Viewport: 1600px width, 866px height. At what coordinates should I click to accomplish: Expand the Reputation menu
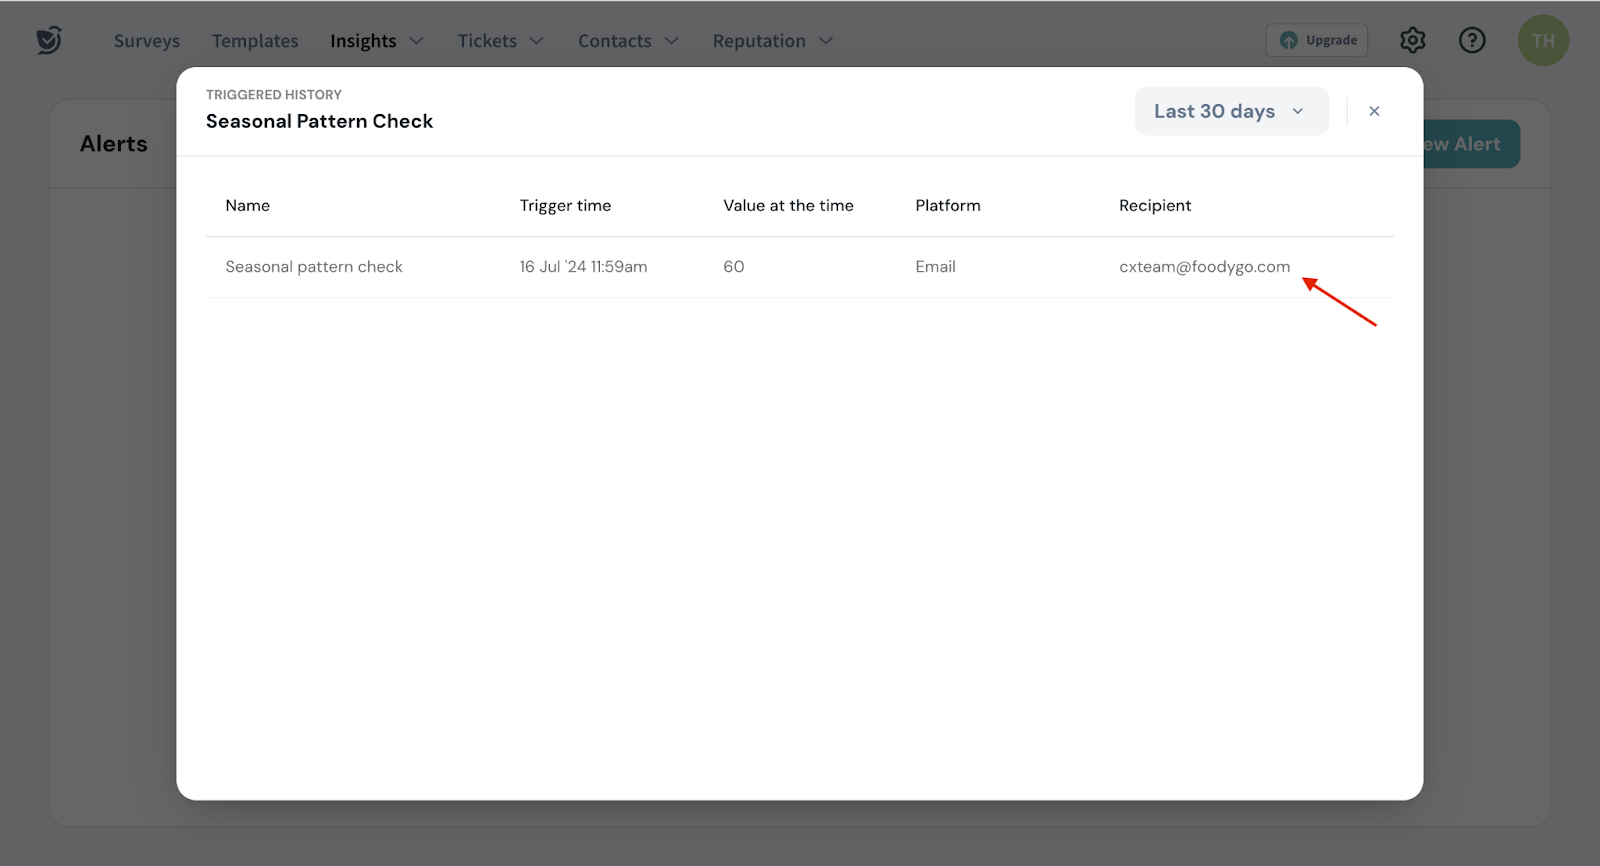(x=771, y=41)
